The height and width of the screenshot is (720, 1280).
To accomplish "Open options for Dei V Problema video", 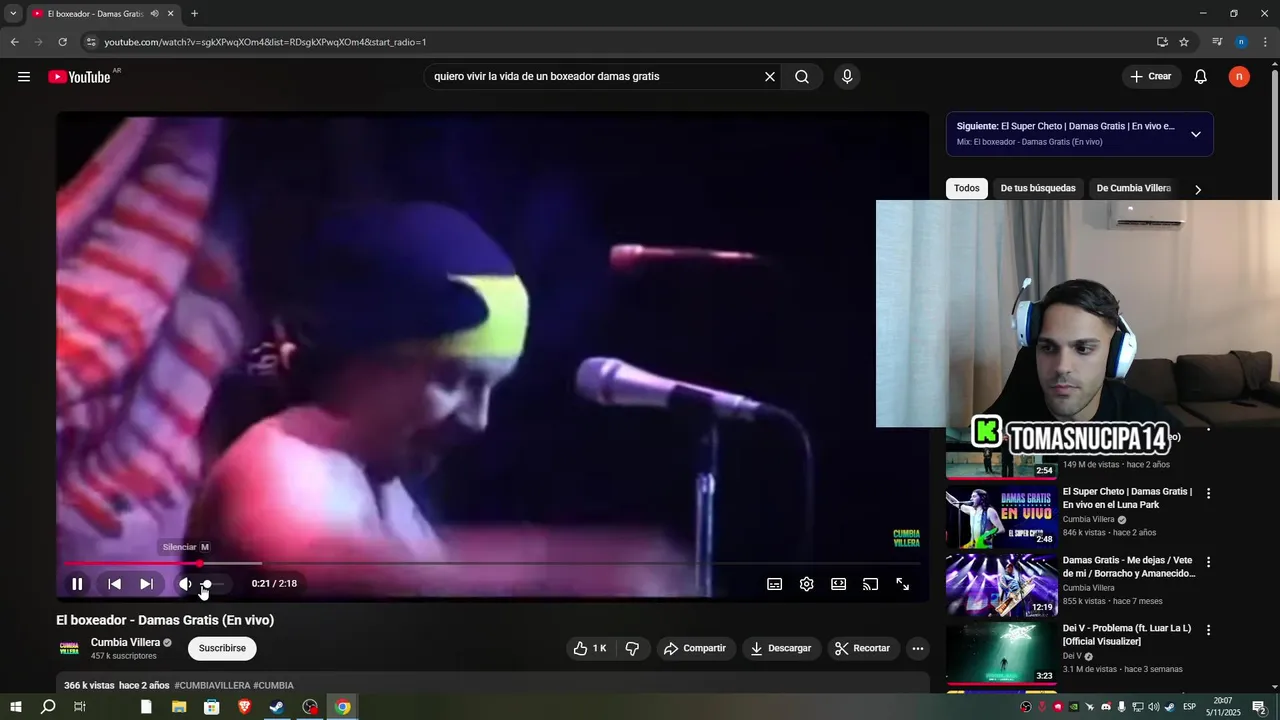I will [x=1208, y=630].
